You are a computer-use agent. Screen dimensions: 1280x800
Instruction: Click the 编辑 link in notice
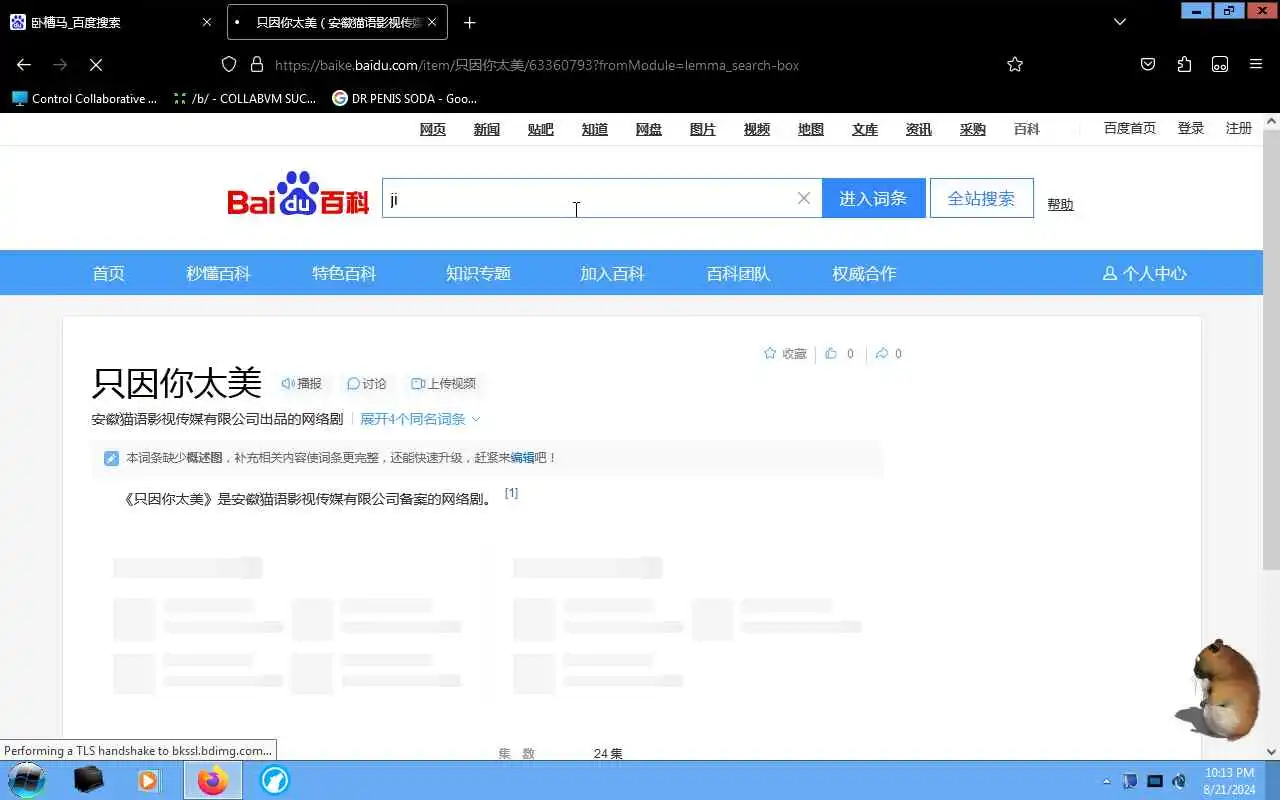coord(522,458)
